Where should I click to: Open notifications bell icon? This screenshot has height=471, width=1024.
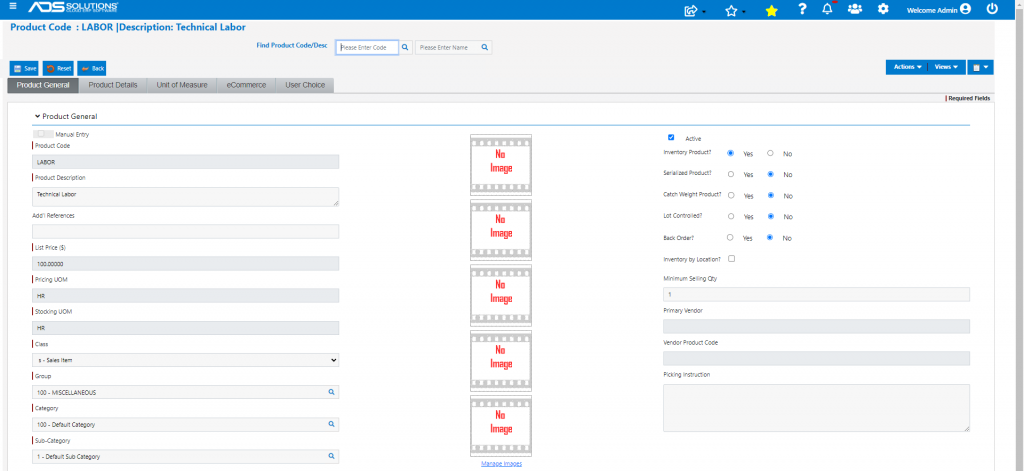pos(827,9)
